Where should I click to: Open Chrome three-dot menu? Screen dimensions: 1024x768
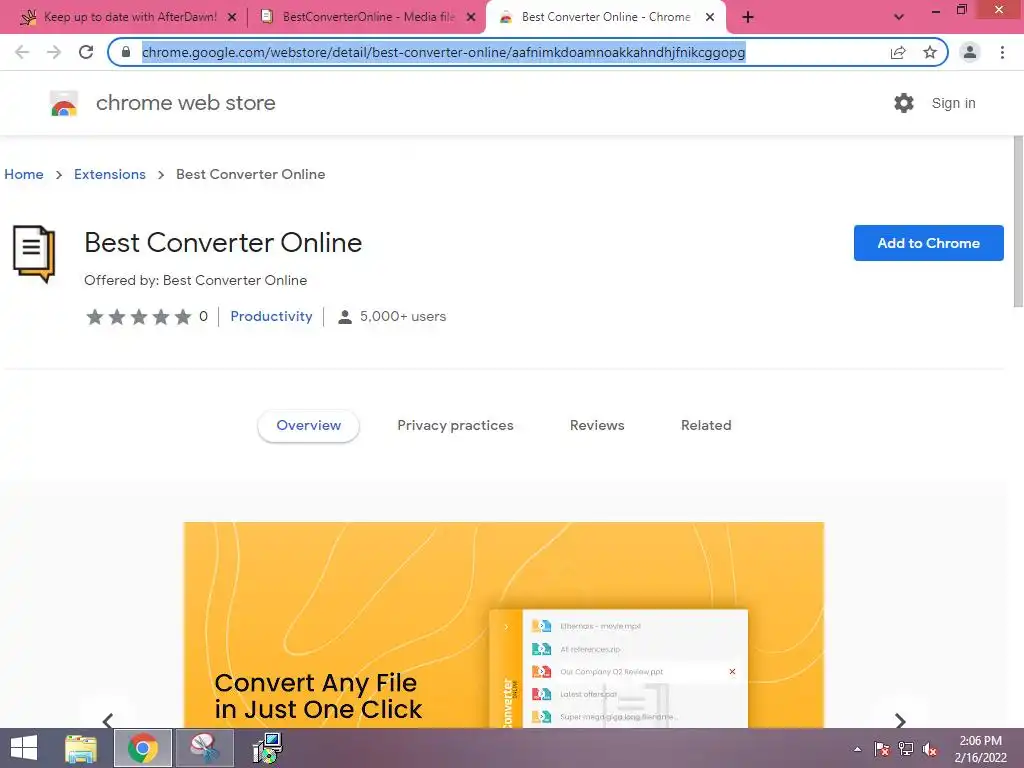click(x=1002, y=52)
